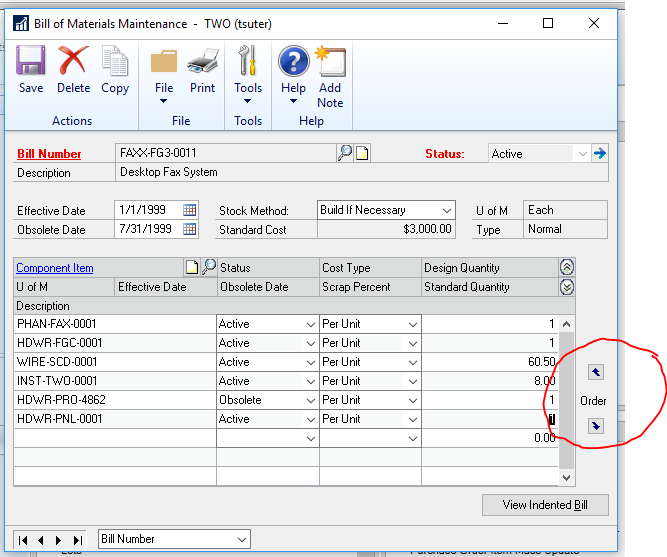
Task: Click blue arrow next to Status
Action: 600,153
